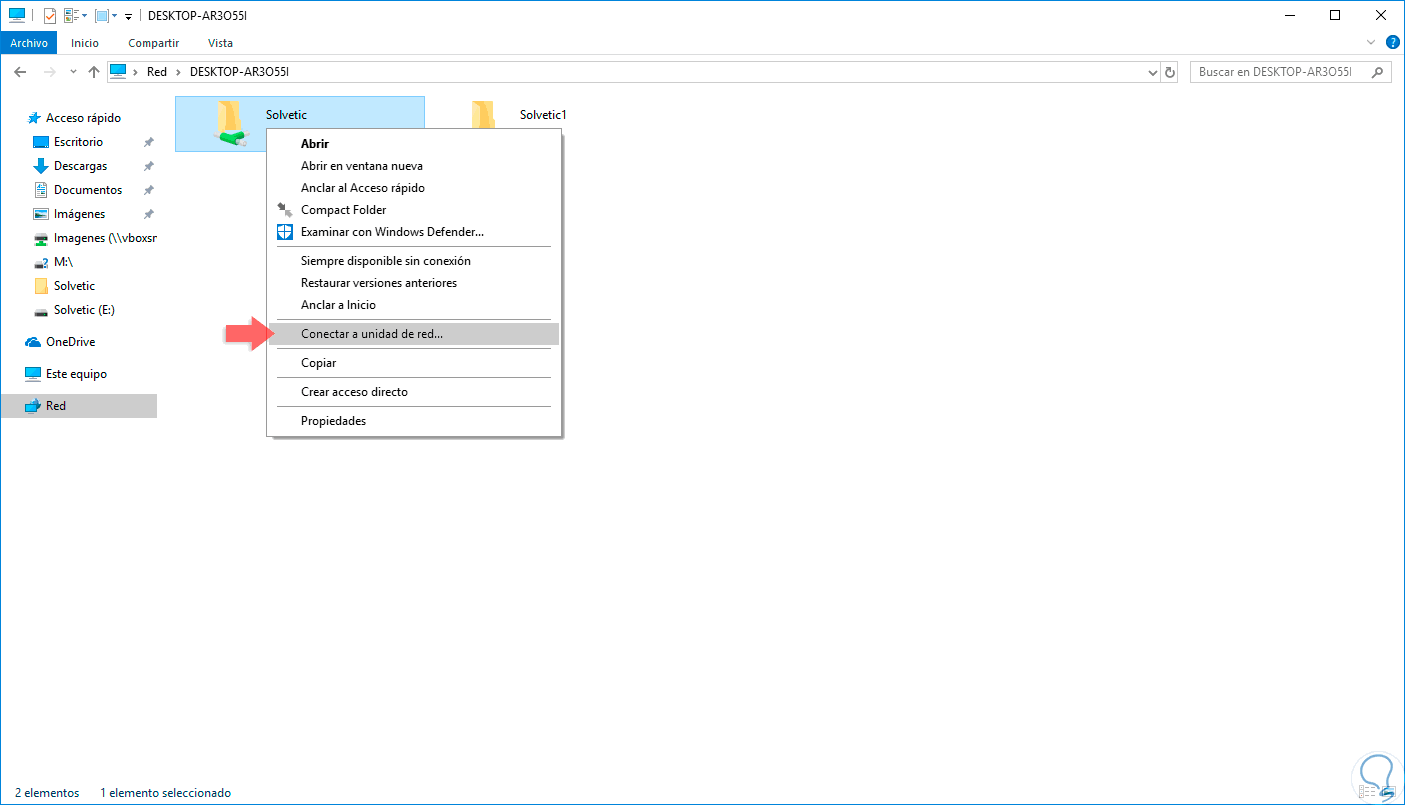
Task: Switch to the Compartir ribbon tab
Action: click(154, 43)
